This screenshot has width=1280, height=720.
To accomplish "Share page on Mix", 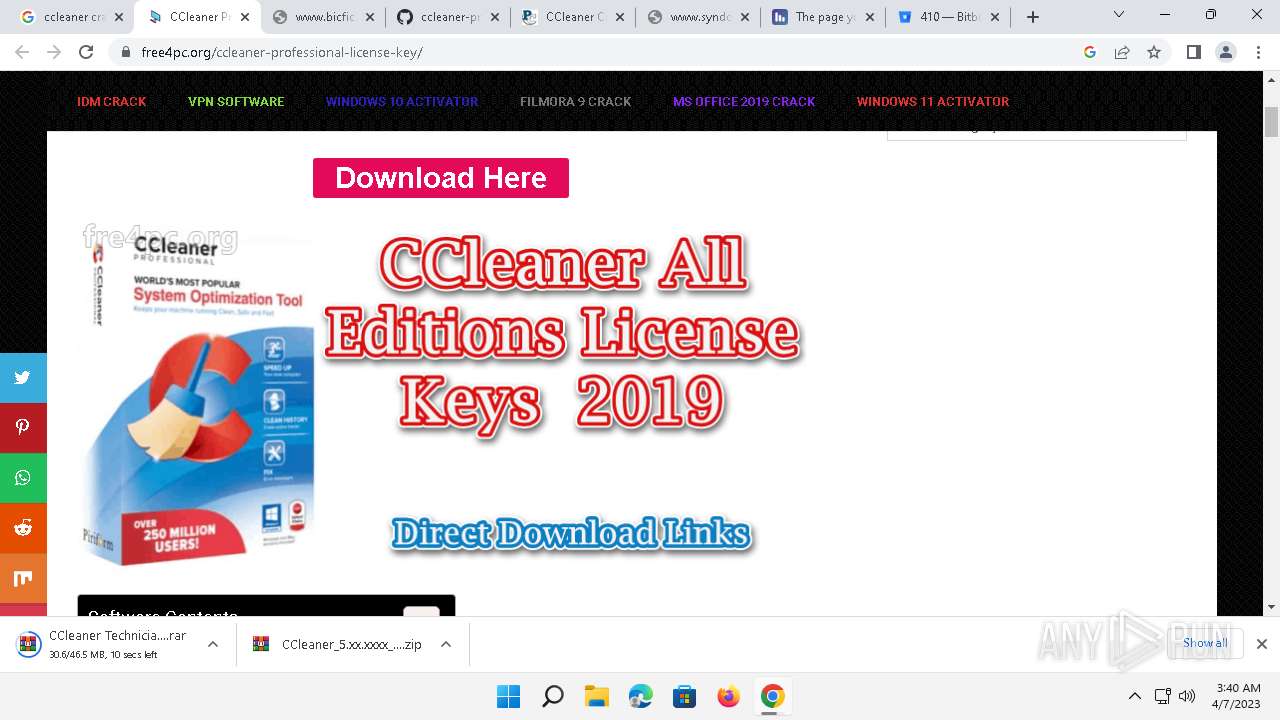I will 23,578.
